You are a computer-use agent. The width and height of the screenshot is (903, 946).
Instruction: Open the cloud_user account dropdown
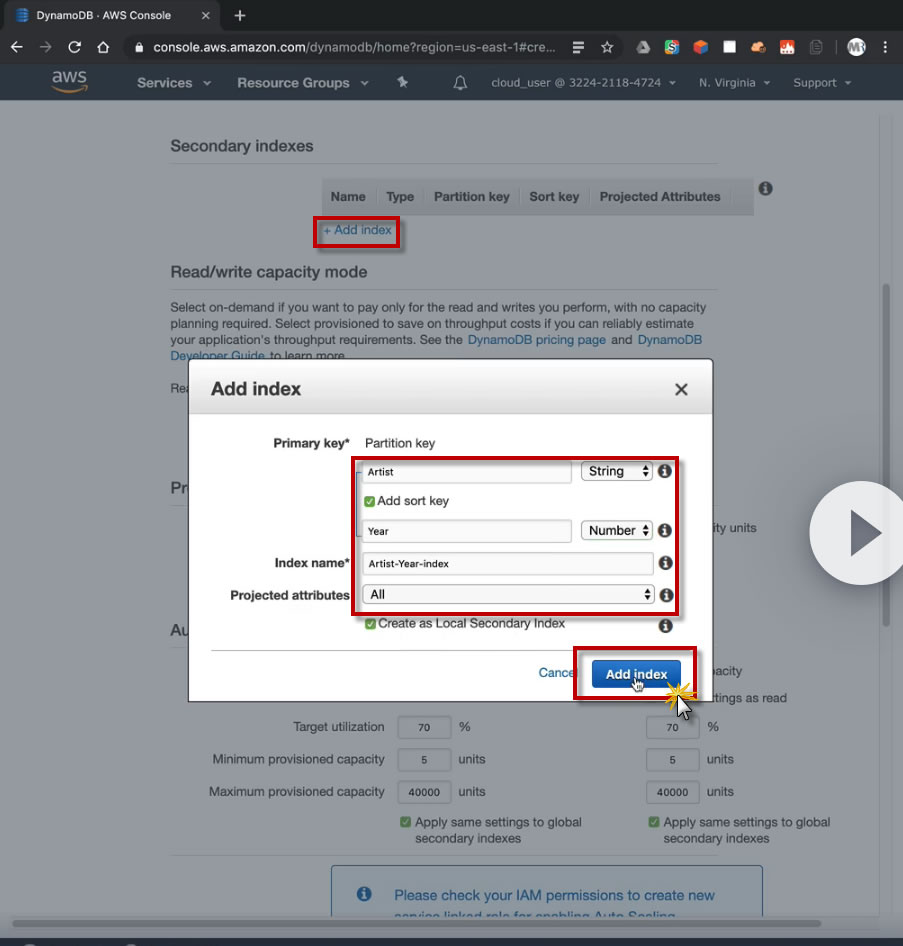pyautogui.click(x=583, y=83)
